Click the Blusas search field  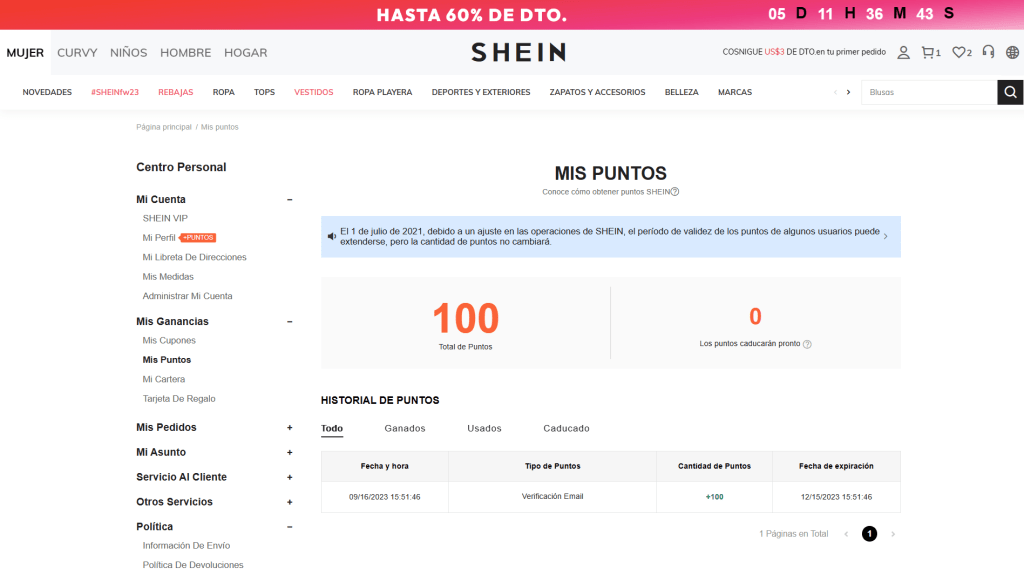point(929,92)
